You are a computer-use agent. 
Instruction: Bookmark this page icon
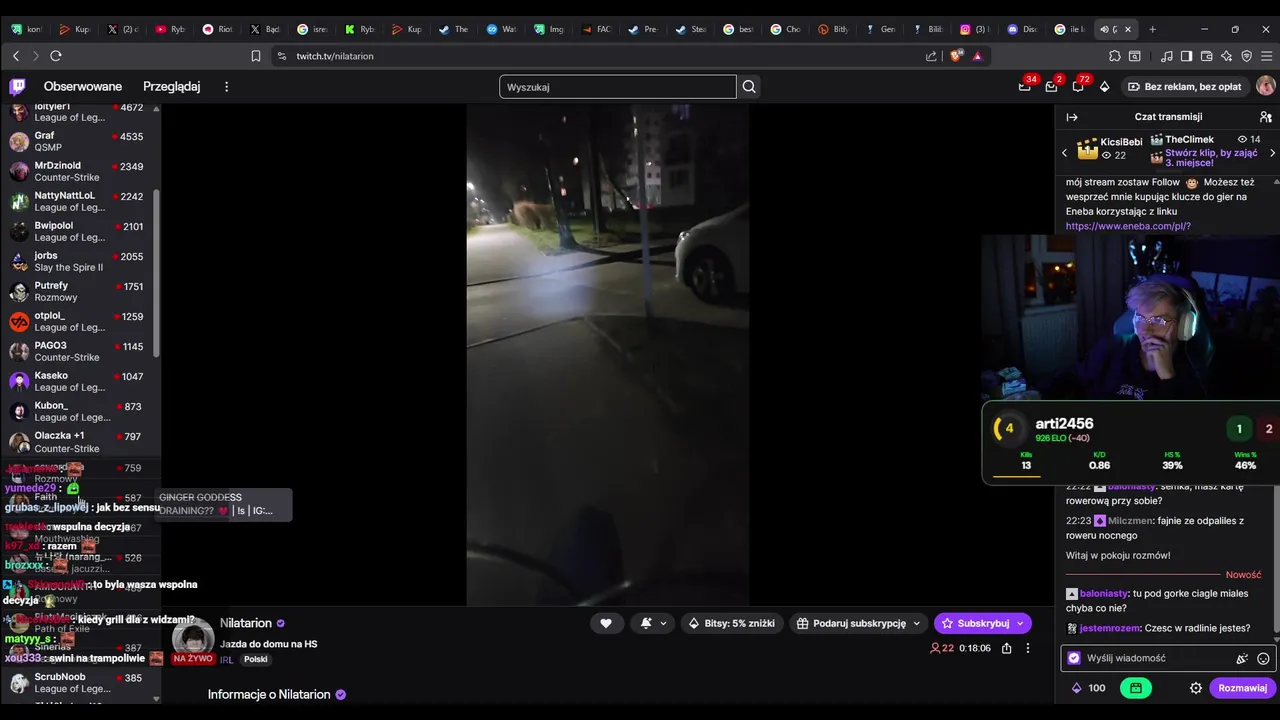point(256,56)
